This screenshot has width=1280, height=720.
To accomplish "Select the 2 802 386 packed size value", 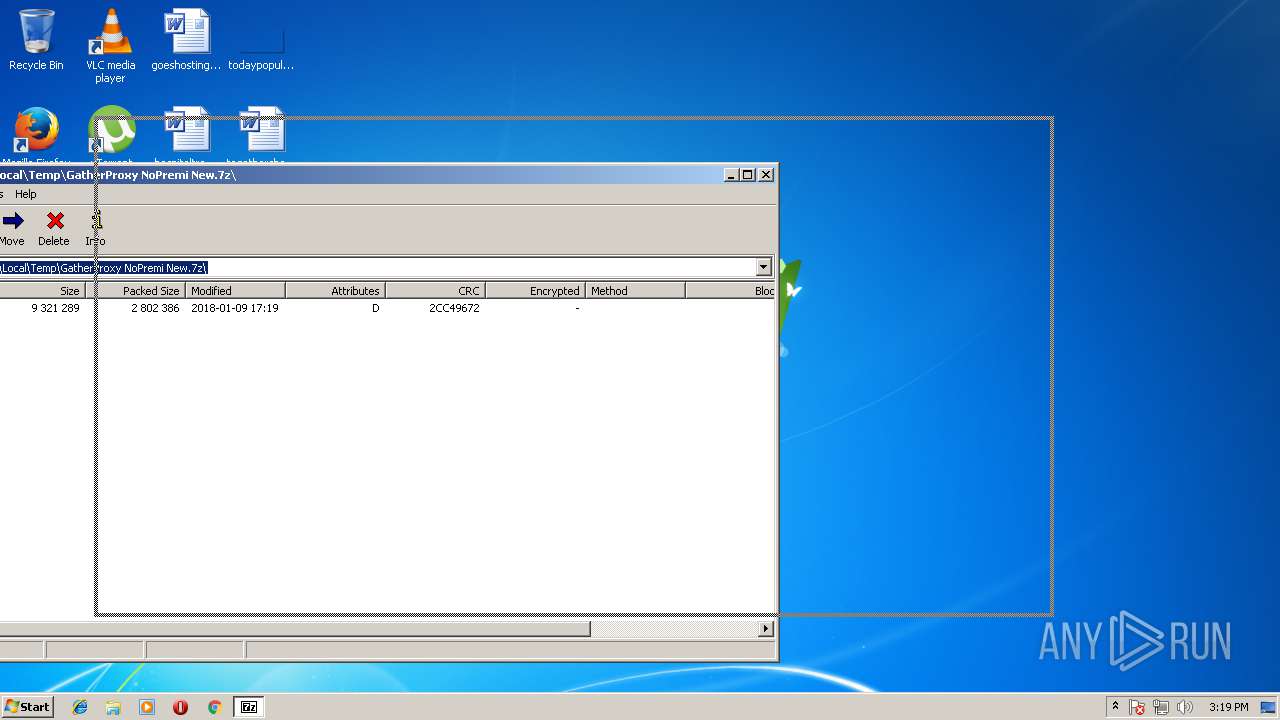I will coord(155,308).
